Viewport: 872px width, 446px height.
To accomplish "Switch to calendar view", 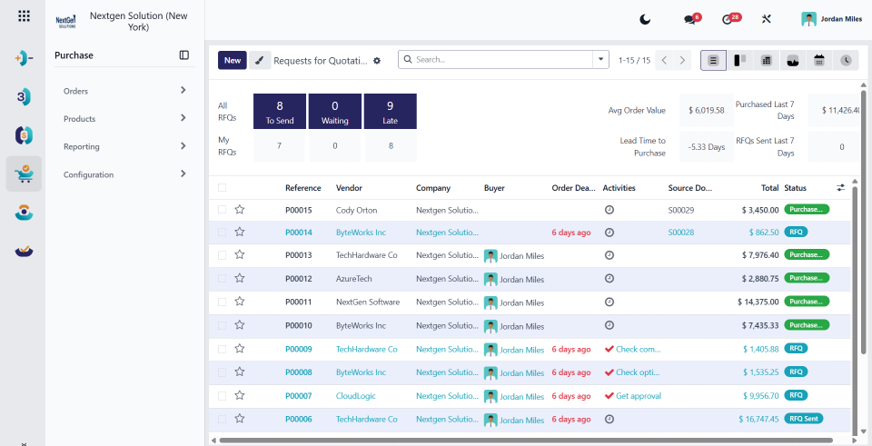I will [819, 60].
